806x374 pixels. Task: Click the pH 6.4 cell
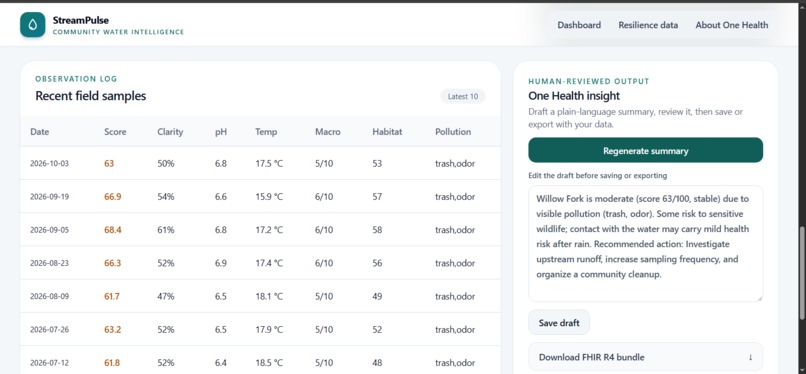click(x=221, y=363)
